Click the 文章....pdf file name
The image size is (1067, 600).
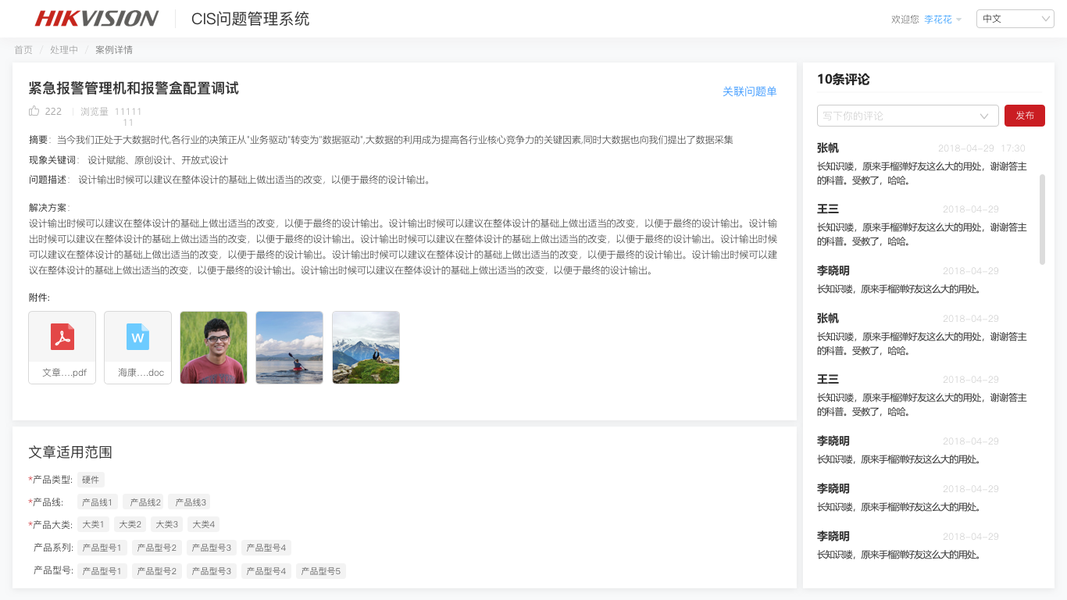coord(65,373)
